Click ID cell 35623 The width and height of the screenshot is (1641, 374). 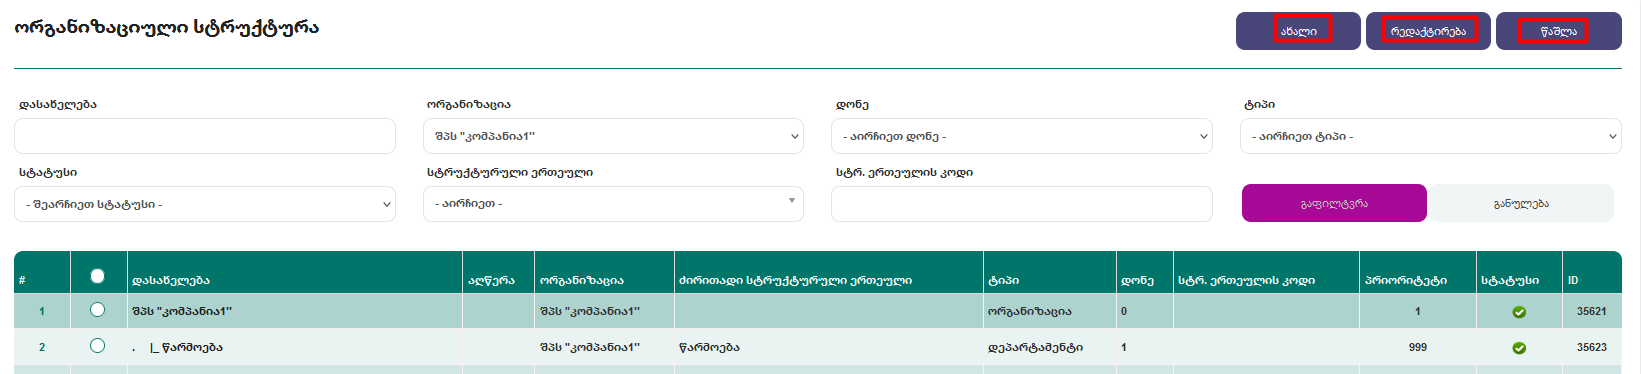(1591, 347)
